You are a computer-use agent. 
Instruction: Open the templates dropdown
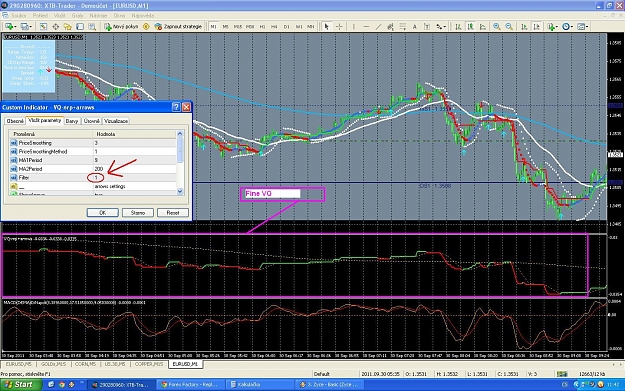click(583, 27)
